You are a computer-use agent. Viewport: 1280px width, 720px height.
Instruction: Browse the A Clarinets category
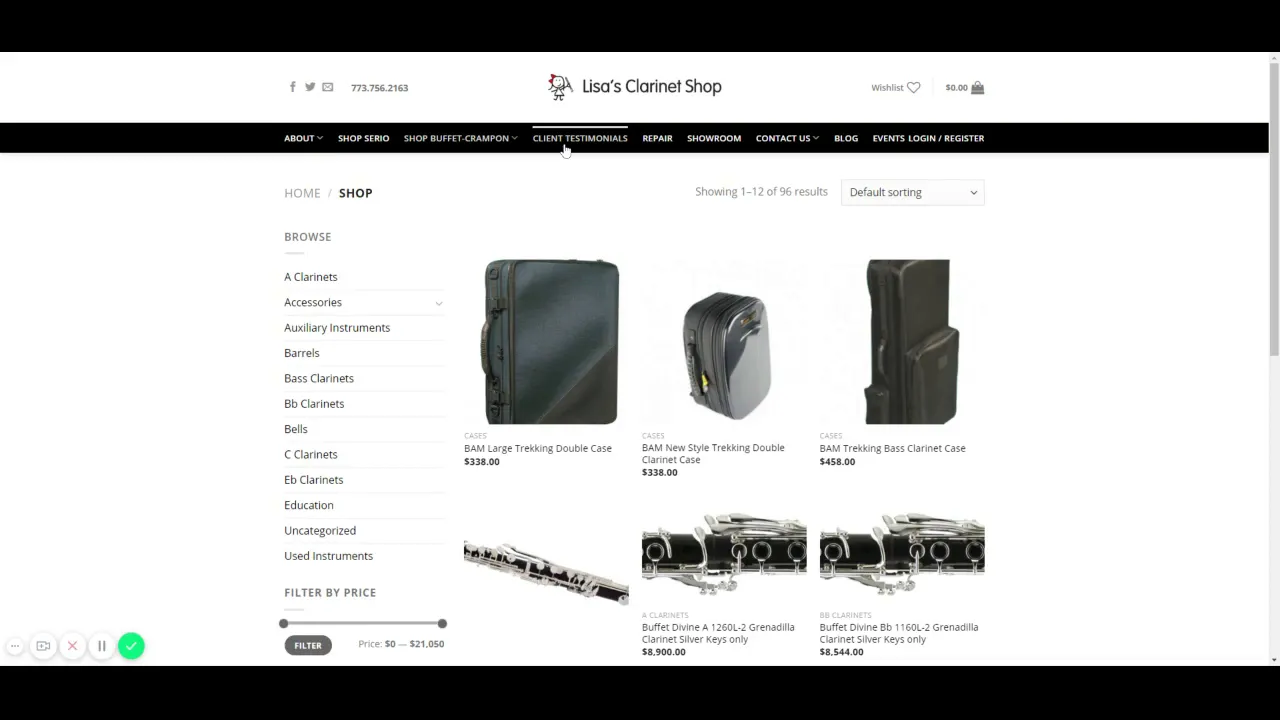[311, 277]
